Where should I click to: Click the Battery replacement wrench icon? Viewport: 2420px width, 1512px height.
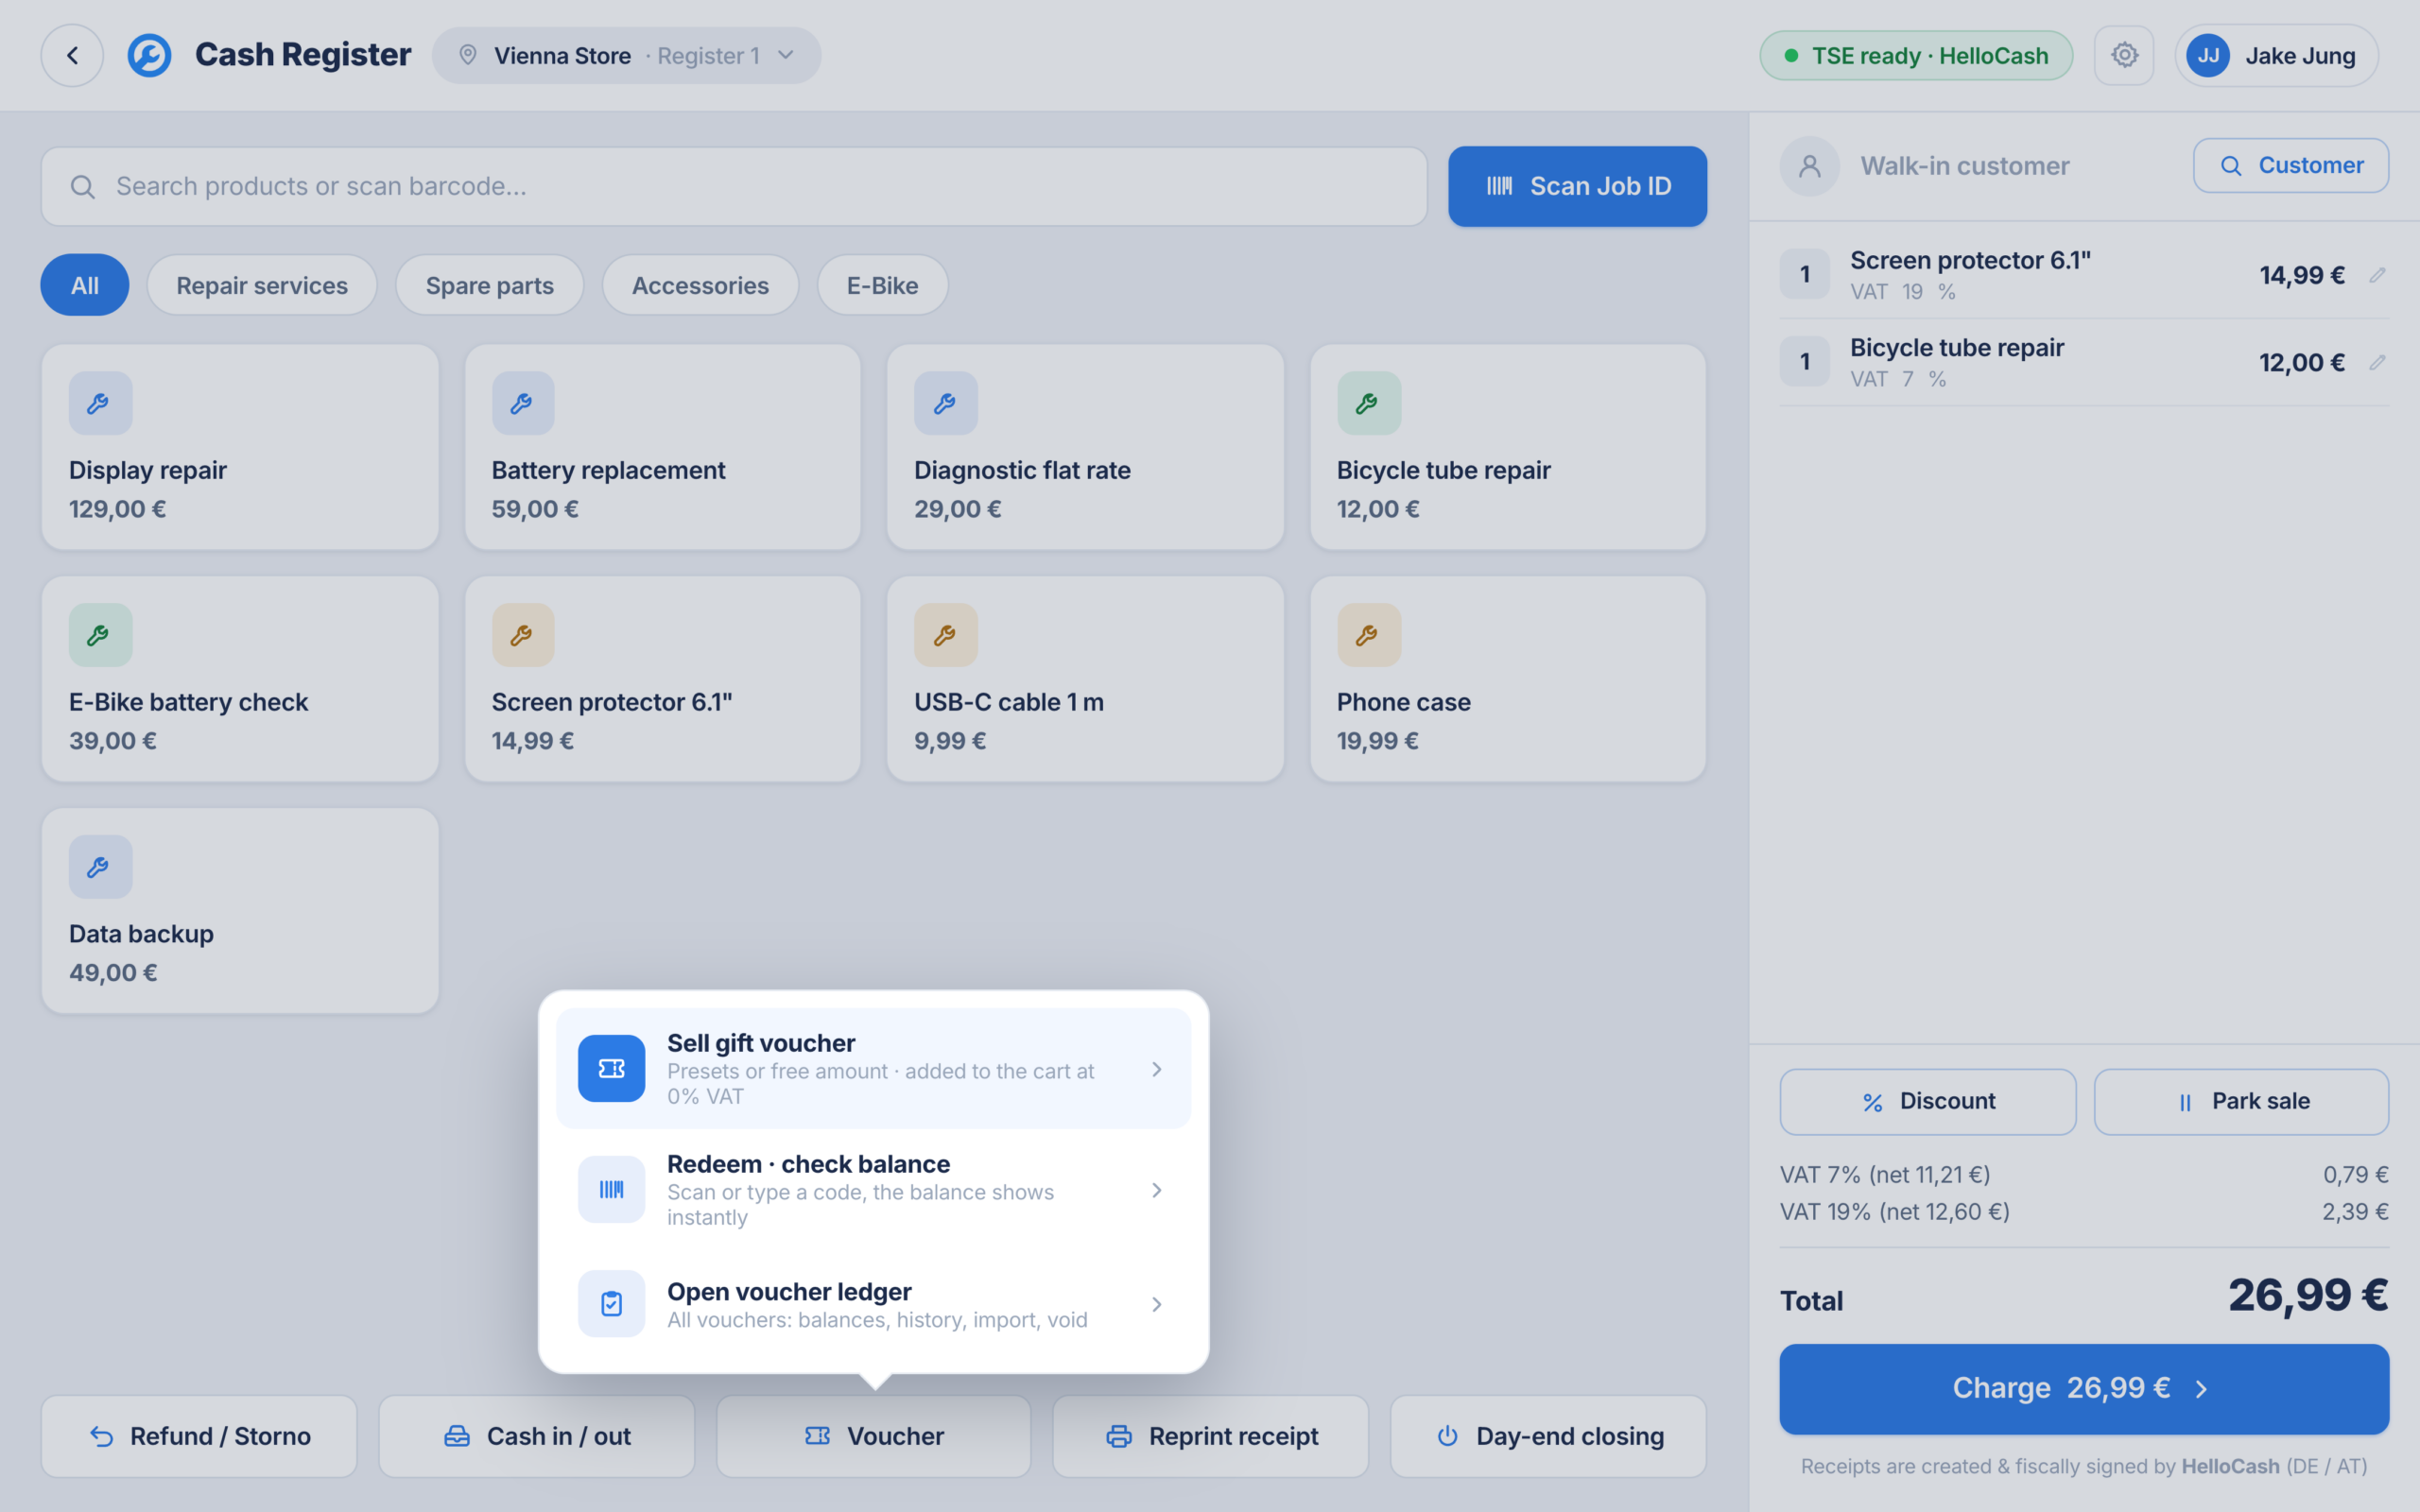(x=523, y=403)
